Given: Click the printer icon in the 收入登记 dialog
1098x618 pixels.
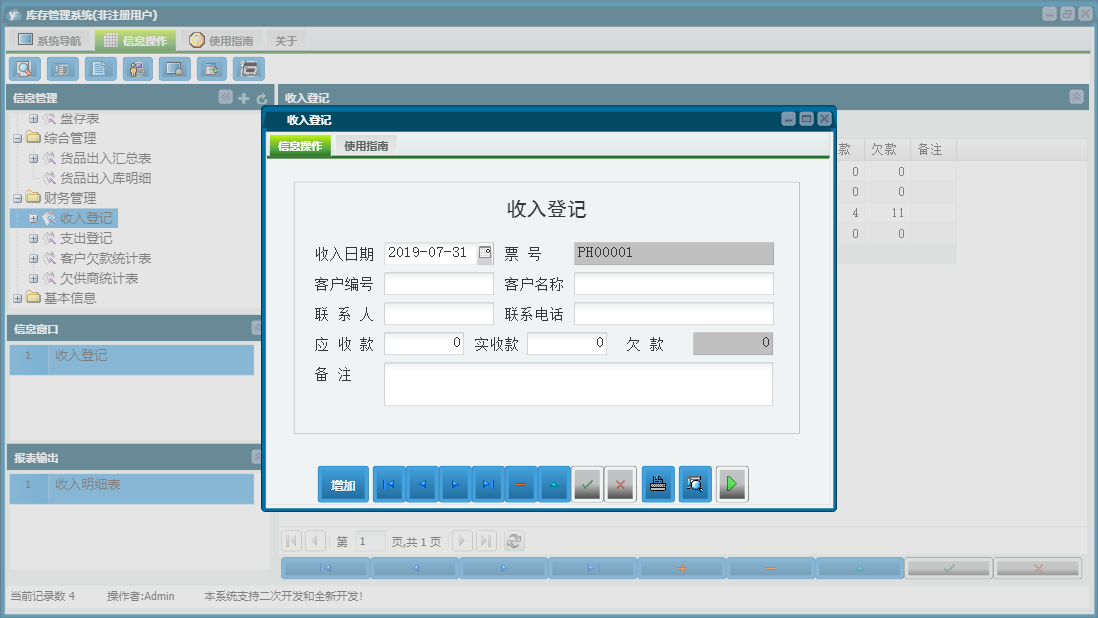Looking at the screenshot, I should click(657, 484).
